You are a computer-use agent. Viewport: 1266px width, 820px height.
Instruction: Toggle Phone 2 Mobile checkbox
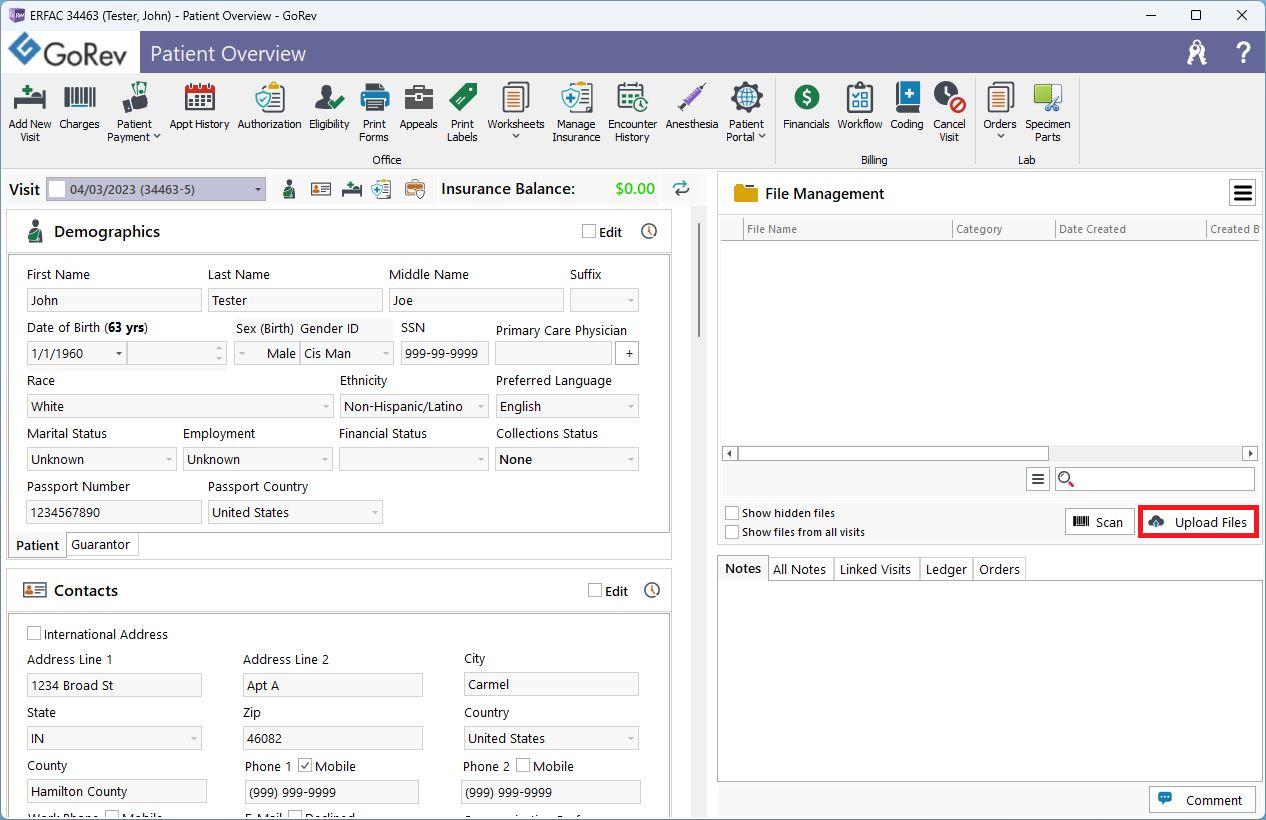(x=523, y=766)
